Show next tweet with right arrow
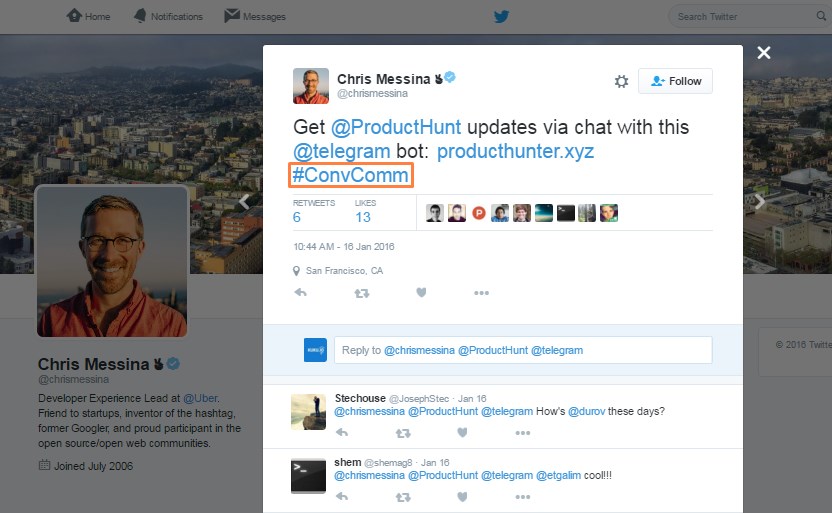Viewport: 832px width, 513px height. (759, 201)
